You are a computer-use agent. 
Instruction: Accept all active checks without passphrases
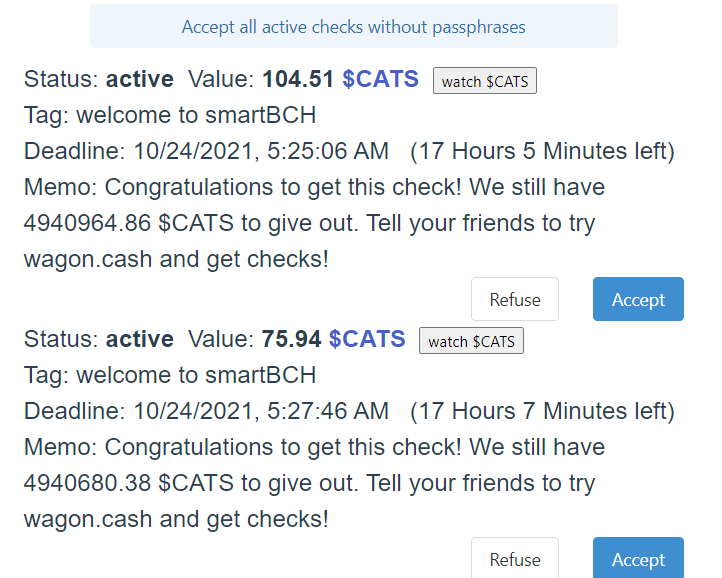coord(354,27)
